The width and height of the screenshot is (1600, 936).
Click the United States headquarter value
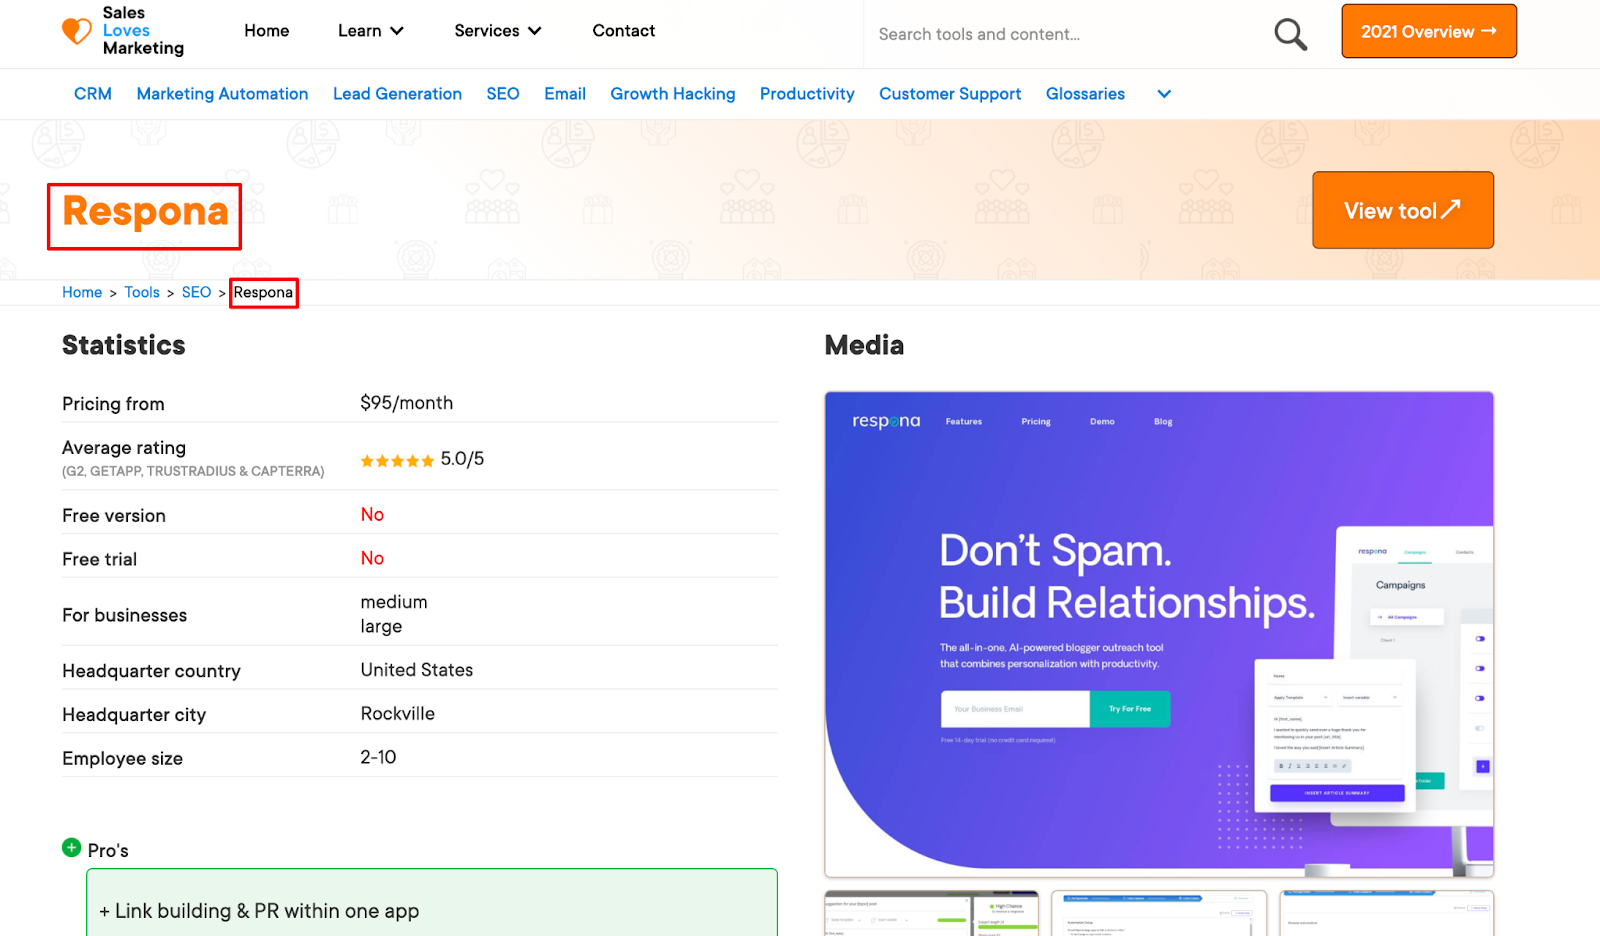pyautogui.click(x=417, y=670)
